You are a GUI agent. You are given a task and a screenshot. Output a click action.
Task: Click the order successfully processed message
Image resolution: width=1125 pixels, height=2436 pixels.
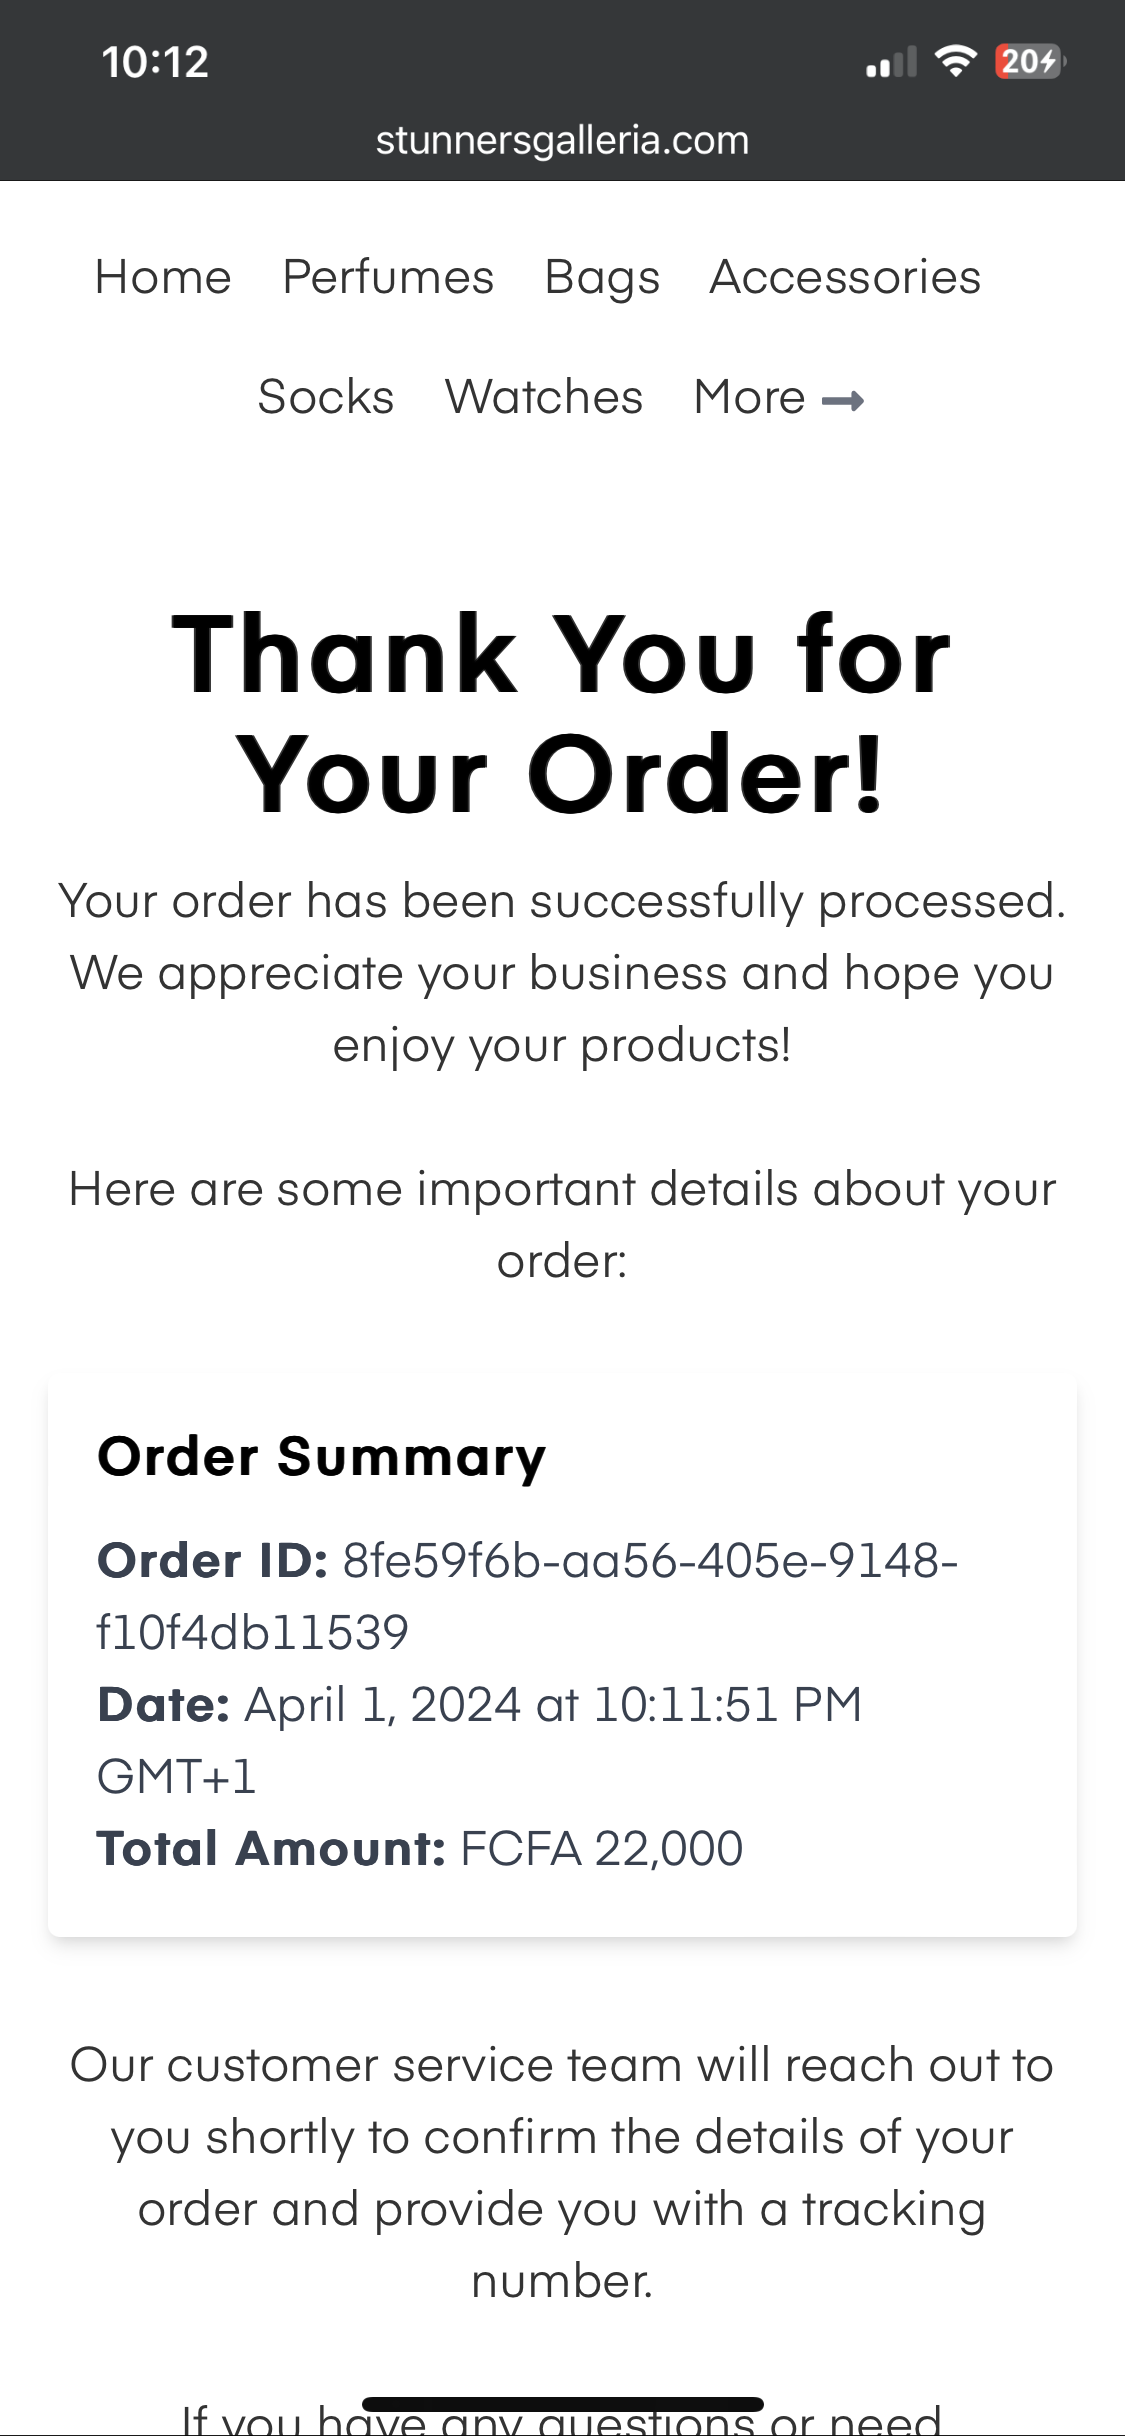(562, 973)
